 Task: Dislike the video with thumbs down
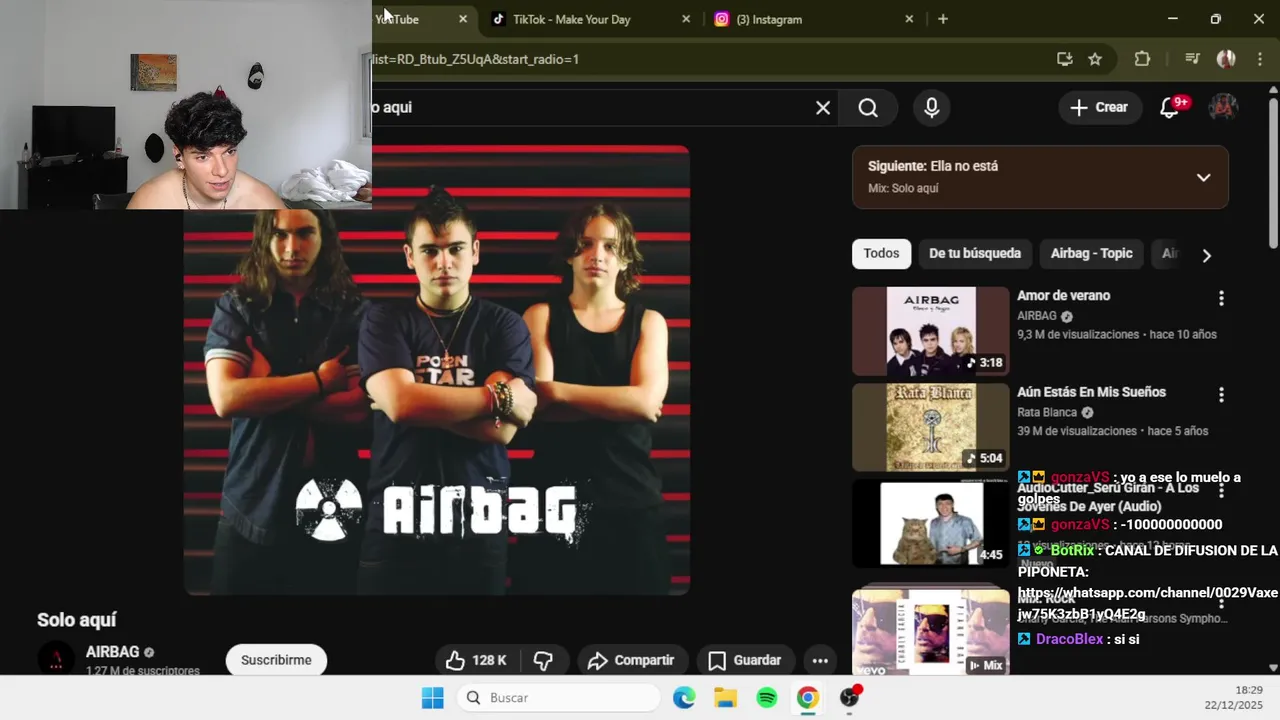[x=543, y=660]
